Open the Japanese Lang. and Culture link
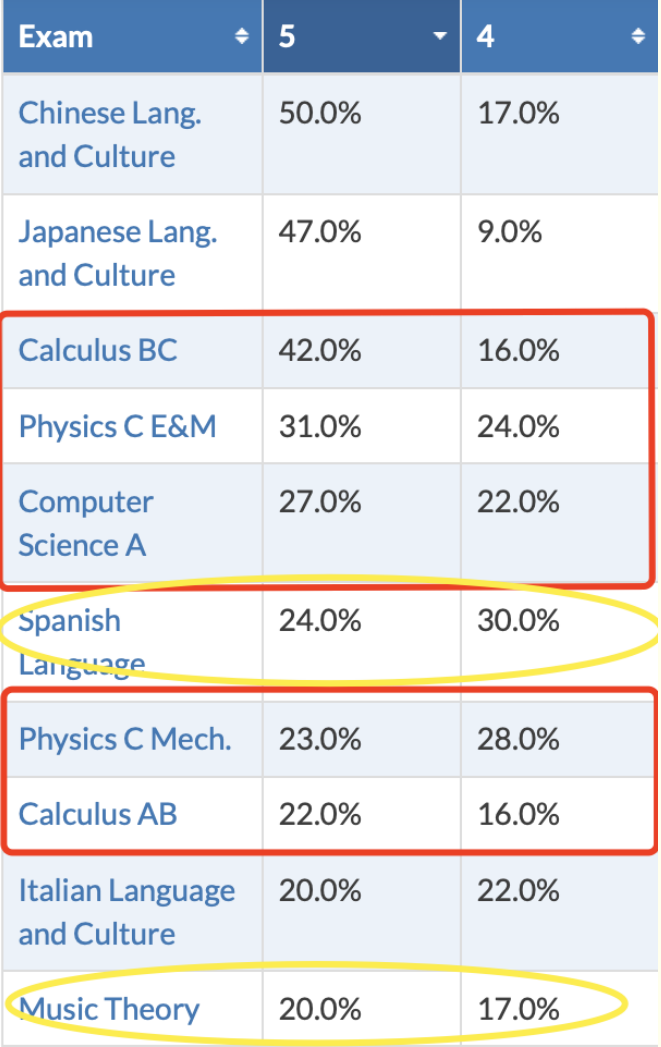This screenshot has height=1047, width=661. point(118,253)
